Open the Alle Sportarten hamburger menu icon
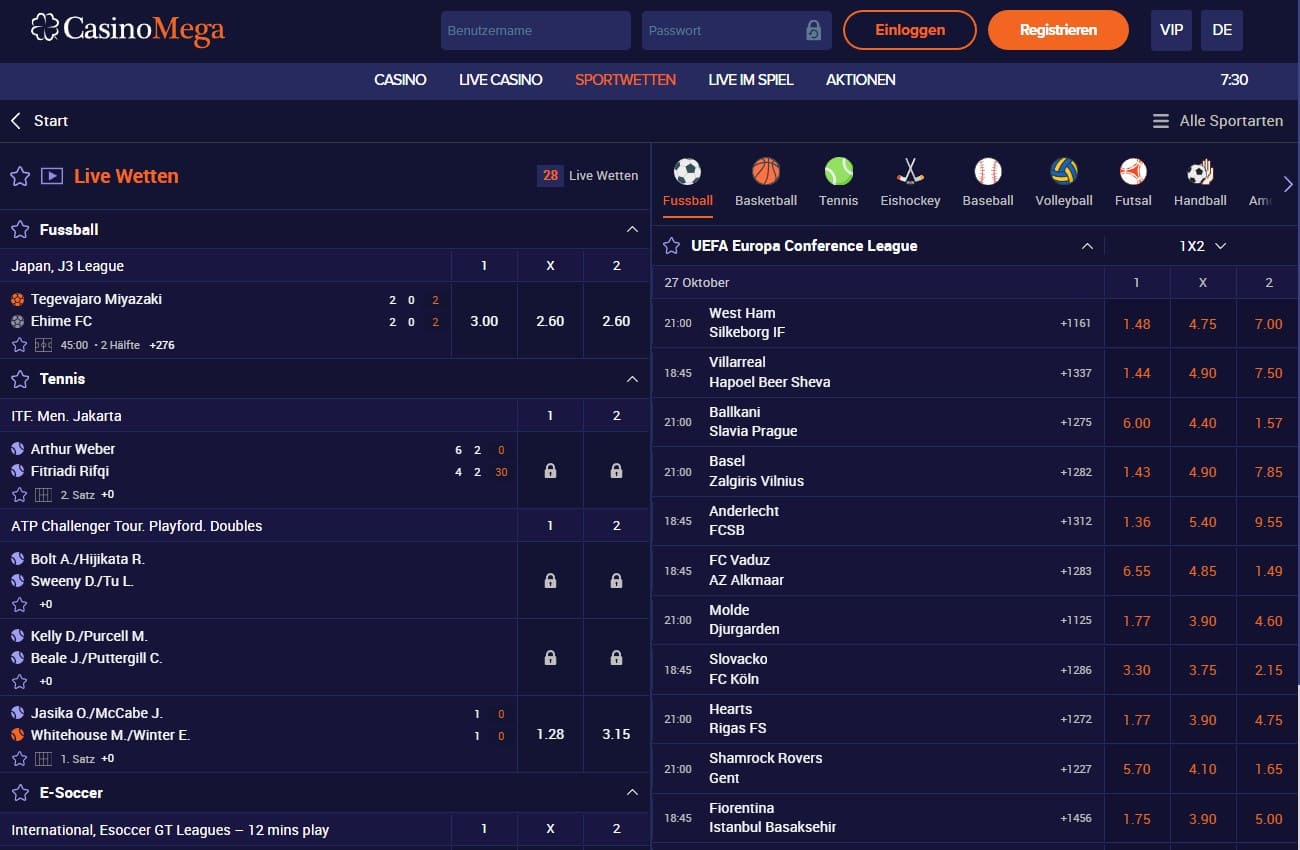This screenshot has height=850, width=1300. 1161,121
